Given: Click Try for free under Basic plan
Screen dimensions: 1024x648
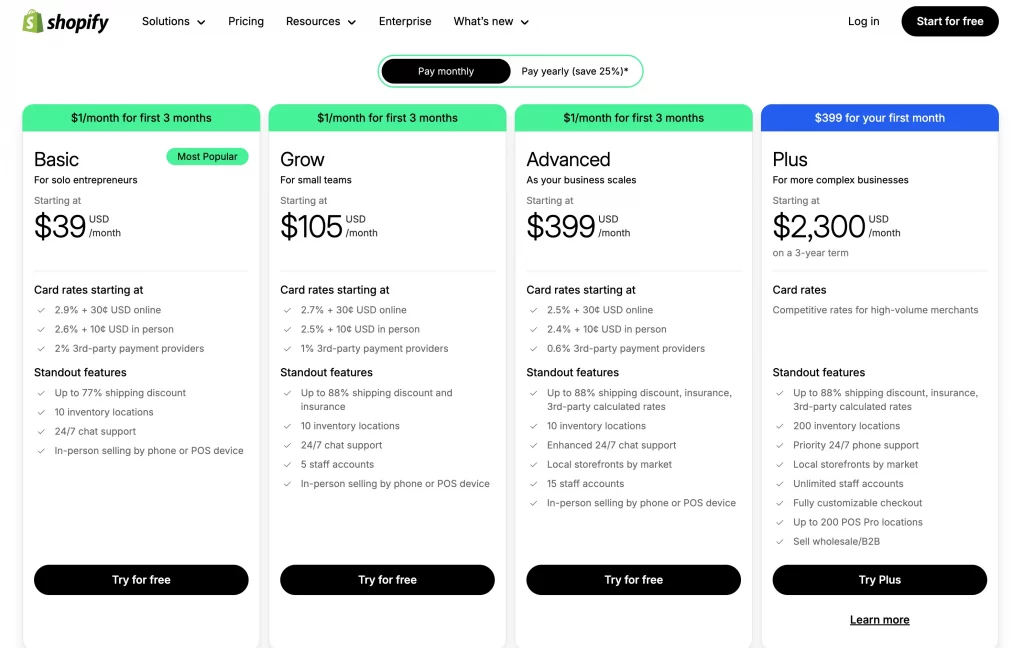Looking at the screenshot, I should 141,580.
